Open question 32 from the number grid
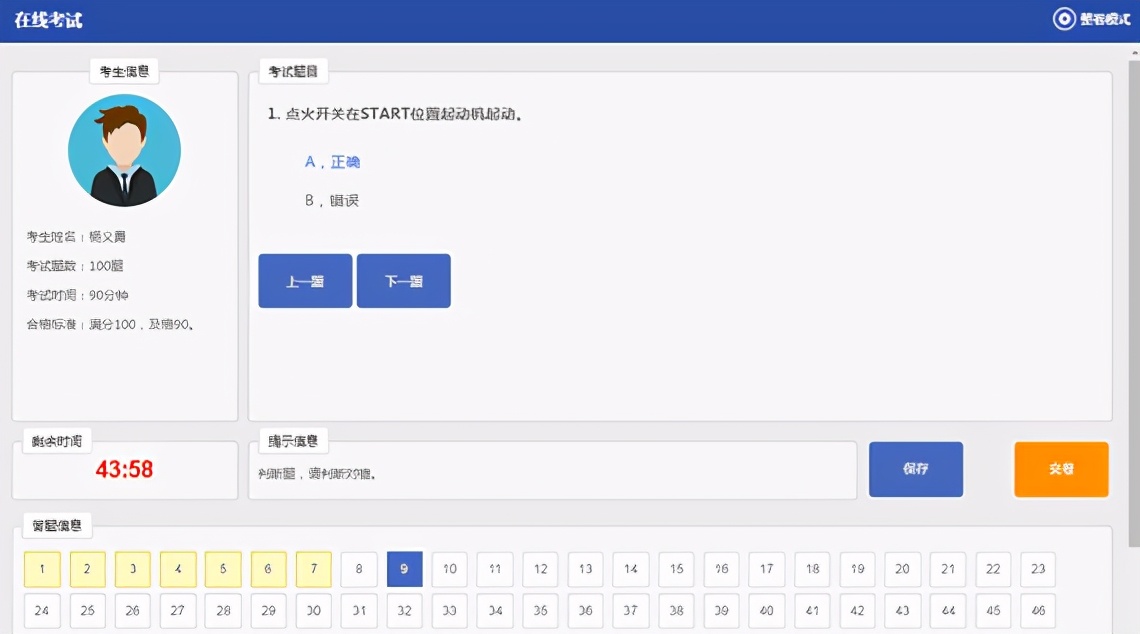Screen dimensions: 1140x634 click(x=404, y=610)
